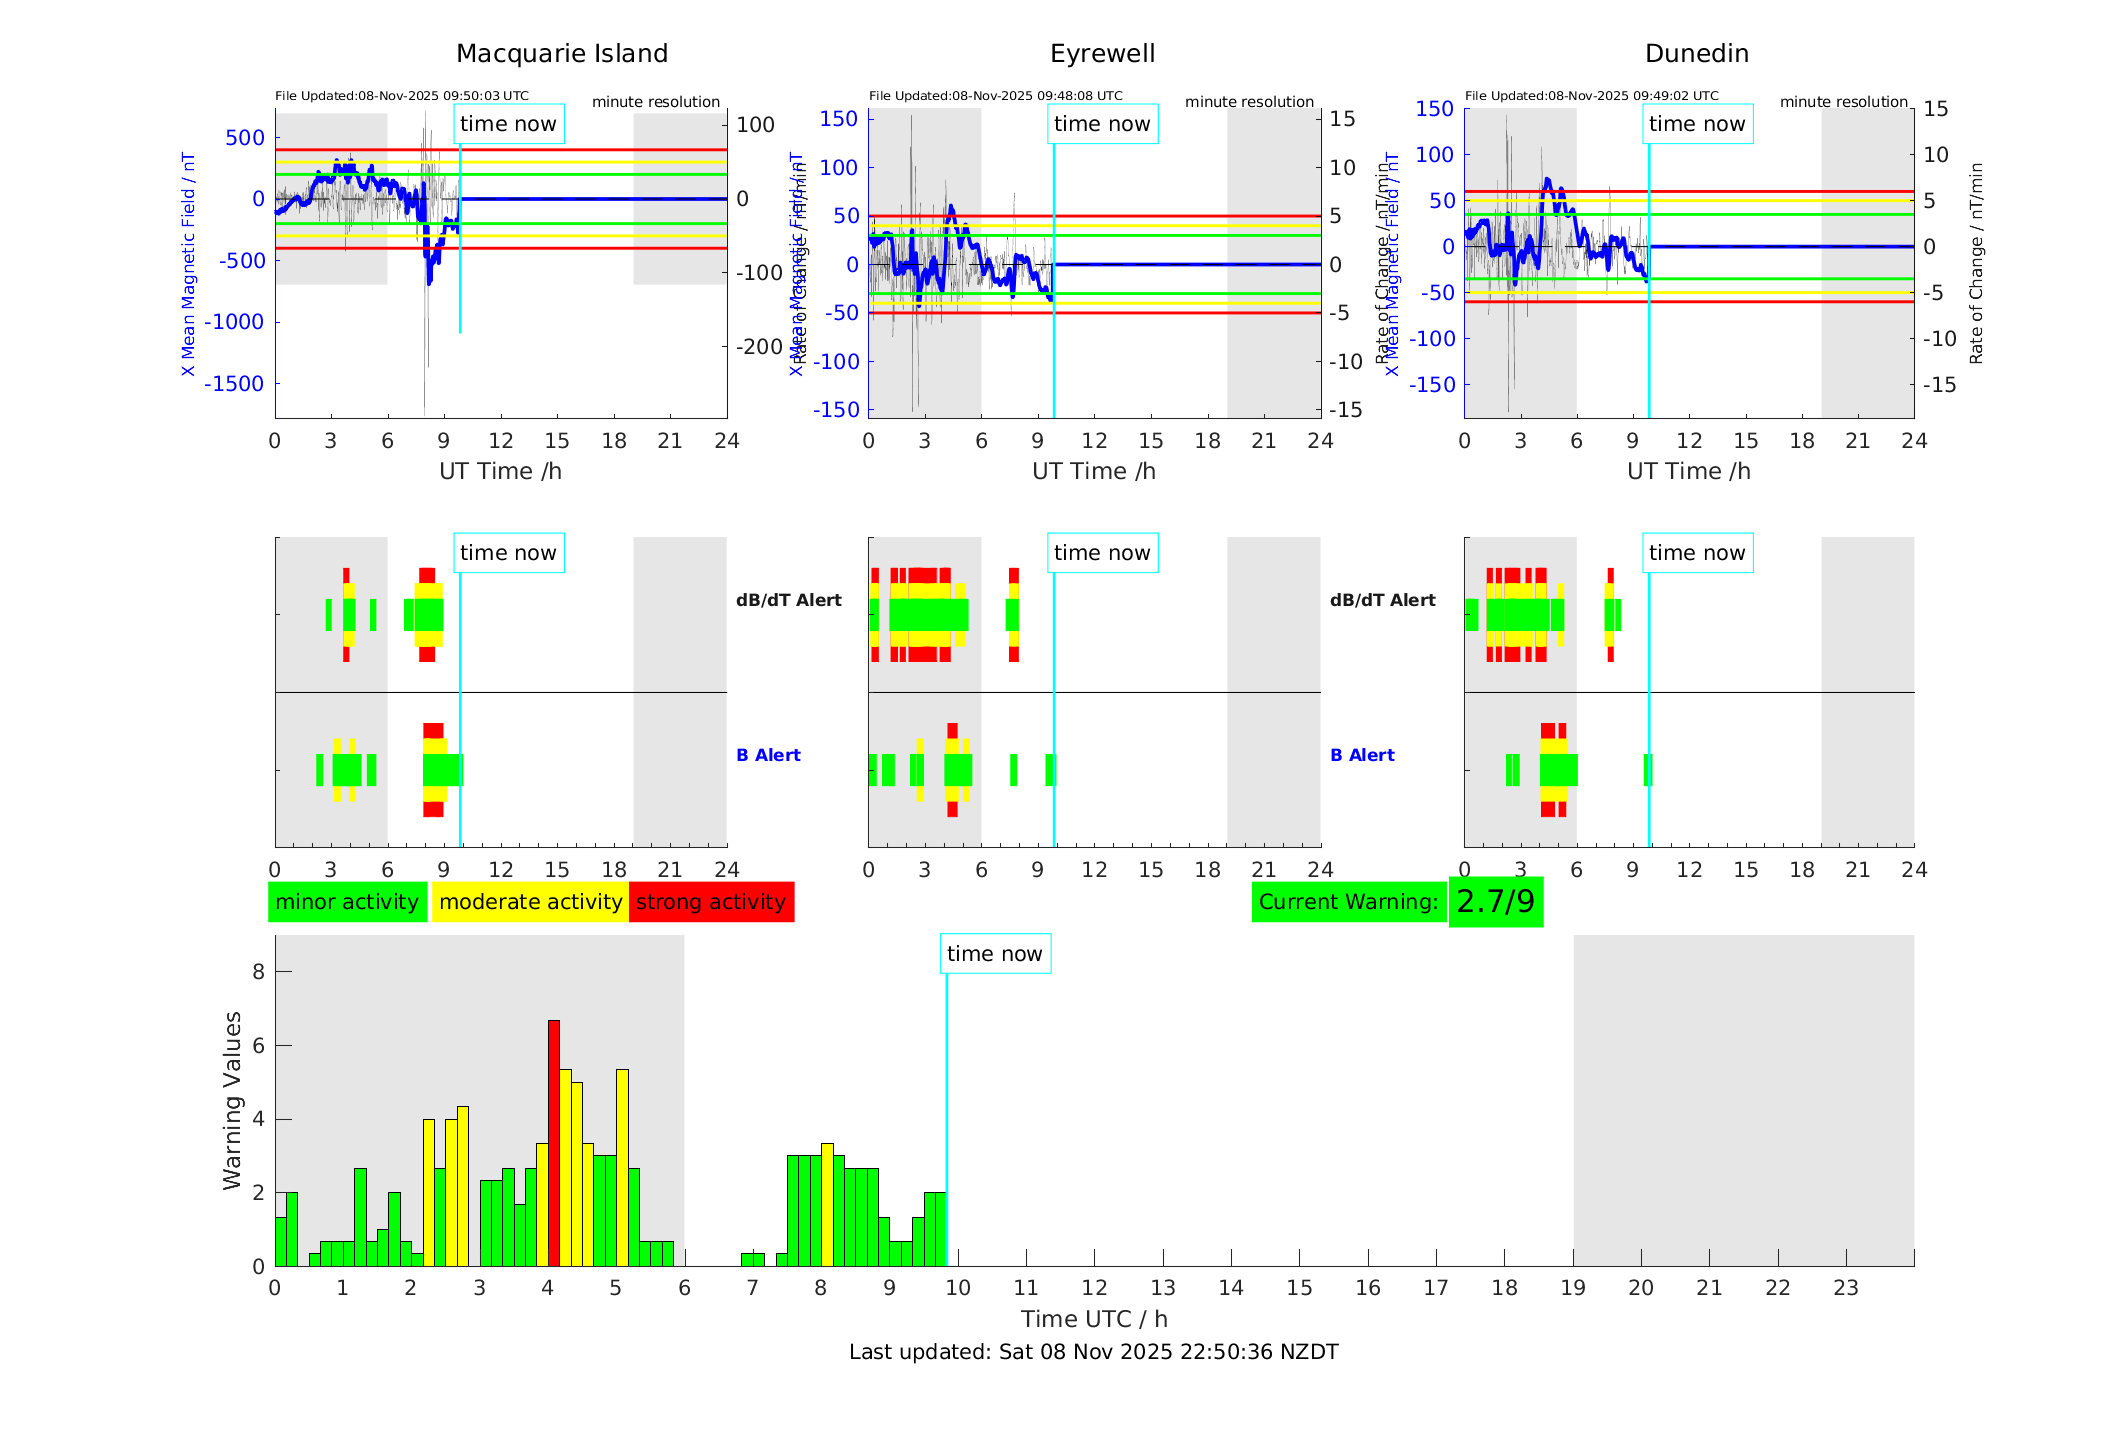This screenshot has width=2117, height=1437.
Task: Click the red 'strong activity' legend box
Action: pyautogui.click(x=711, y=902)
